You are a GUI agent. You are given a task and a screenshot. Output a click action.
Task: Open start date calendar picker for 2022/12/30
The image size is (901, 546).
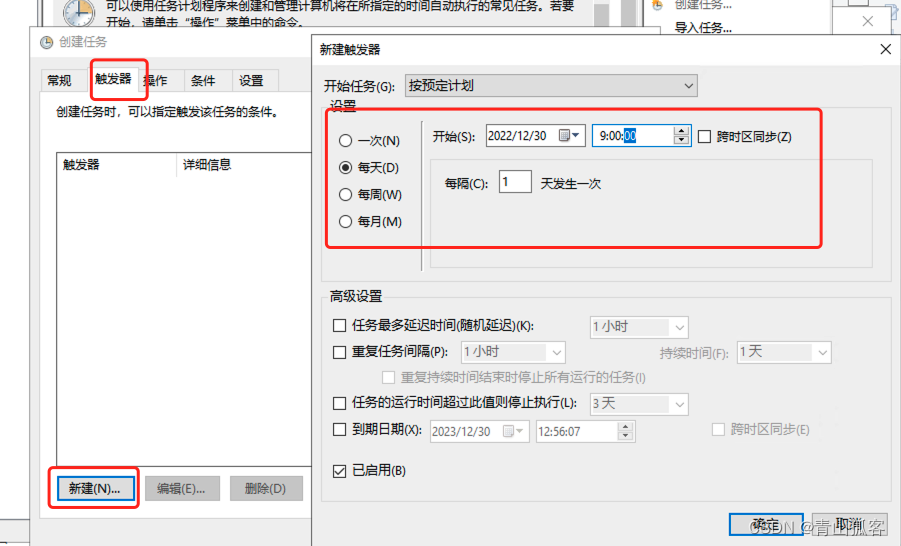coord(569,135)
